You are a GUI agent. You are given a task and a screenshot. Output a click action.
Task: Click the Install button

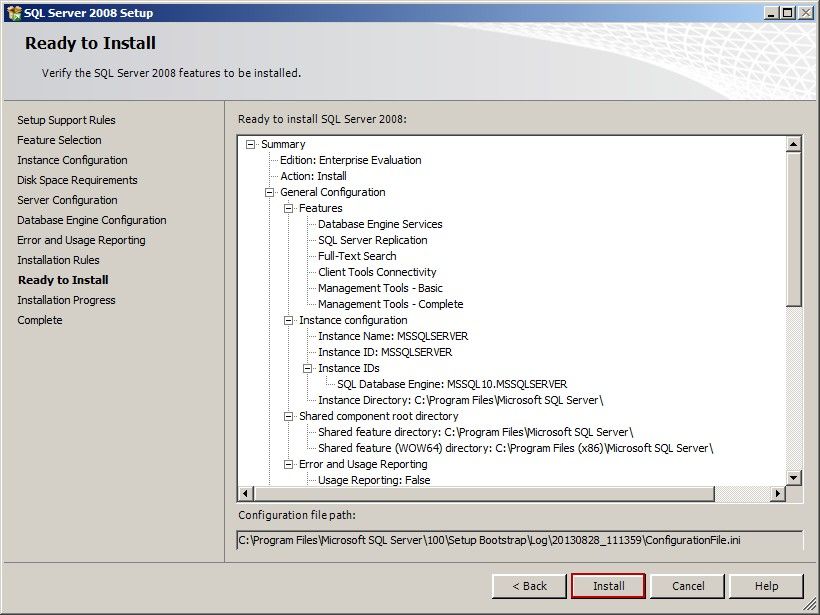coord(609,586)
